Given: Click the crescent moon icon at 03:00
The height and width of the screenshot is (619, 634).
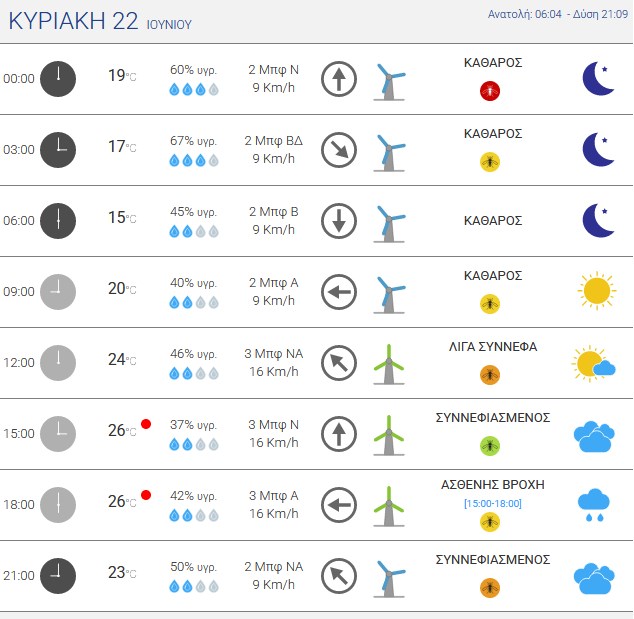Looking at the screenshot, I should pos(598,150).
